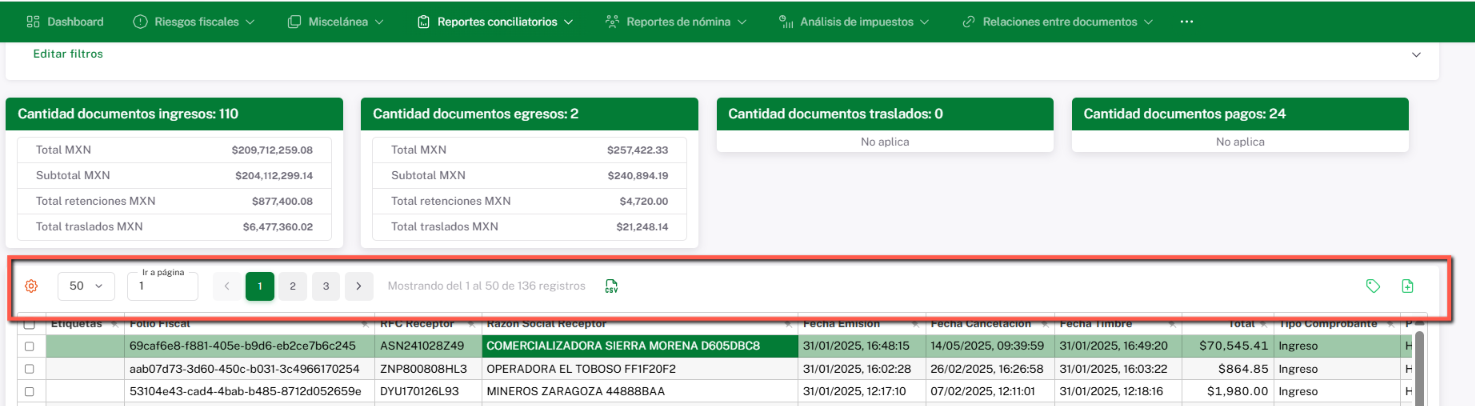Open the orange table settings gear
1475x406 pixels.
[31, 286]
